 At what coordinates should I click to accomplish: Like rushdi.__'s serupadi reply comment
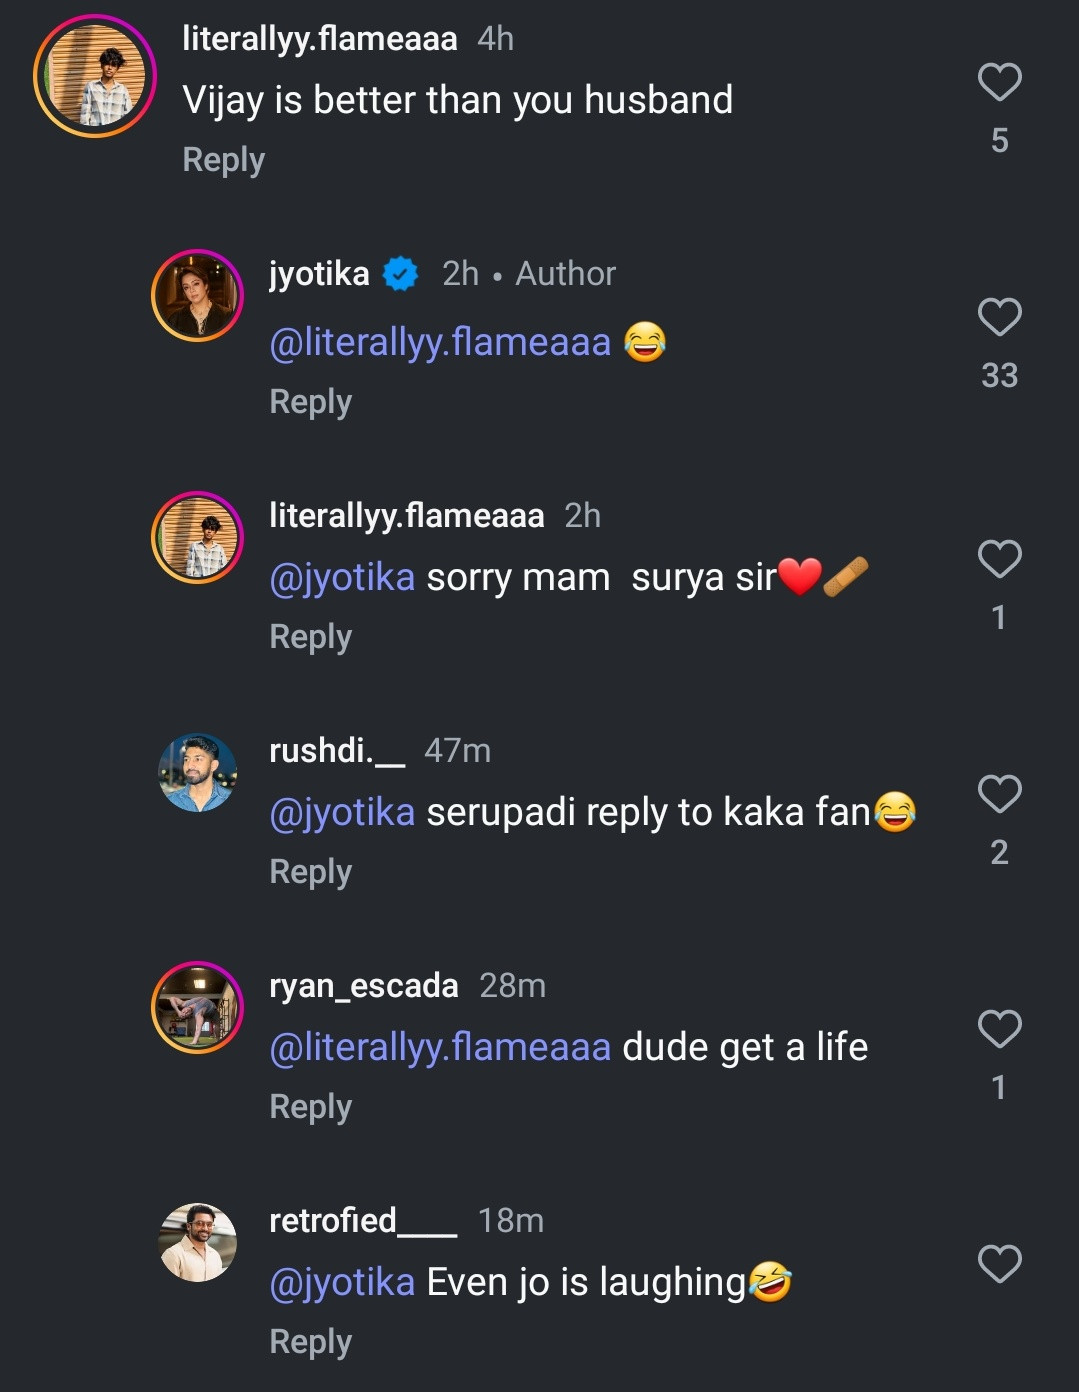[x=999, y=794]
